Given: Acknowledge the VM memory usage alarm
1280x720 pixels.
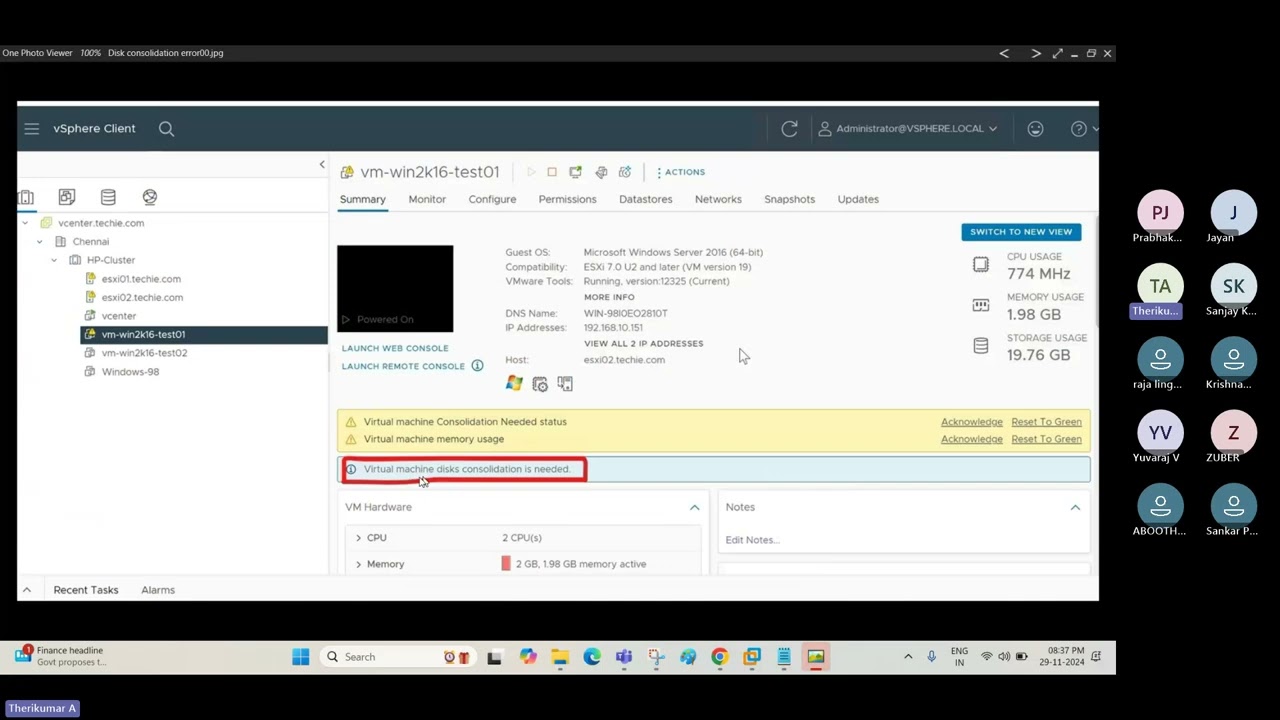Looking at the screenshot, I should coord(971,439).
